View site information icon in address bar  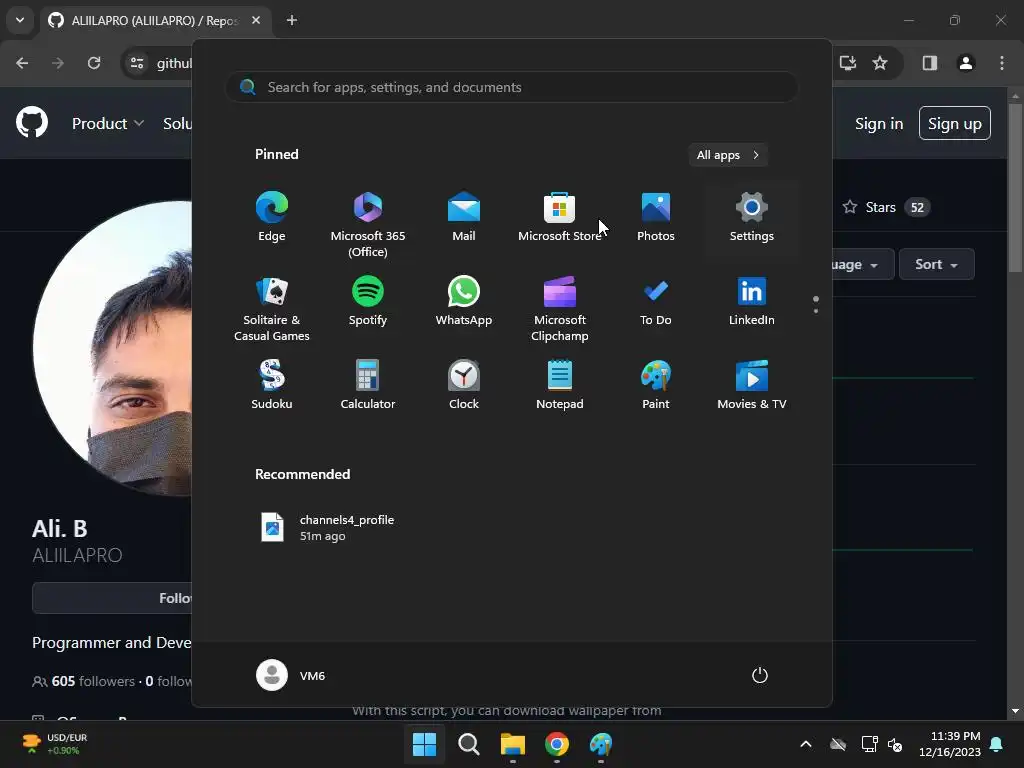[x=137, y=63]
